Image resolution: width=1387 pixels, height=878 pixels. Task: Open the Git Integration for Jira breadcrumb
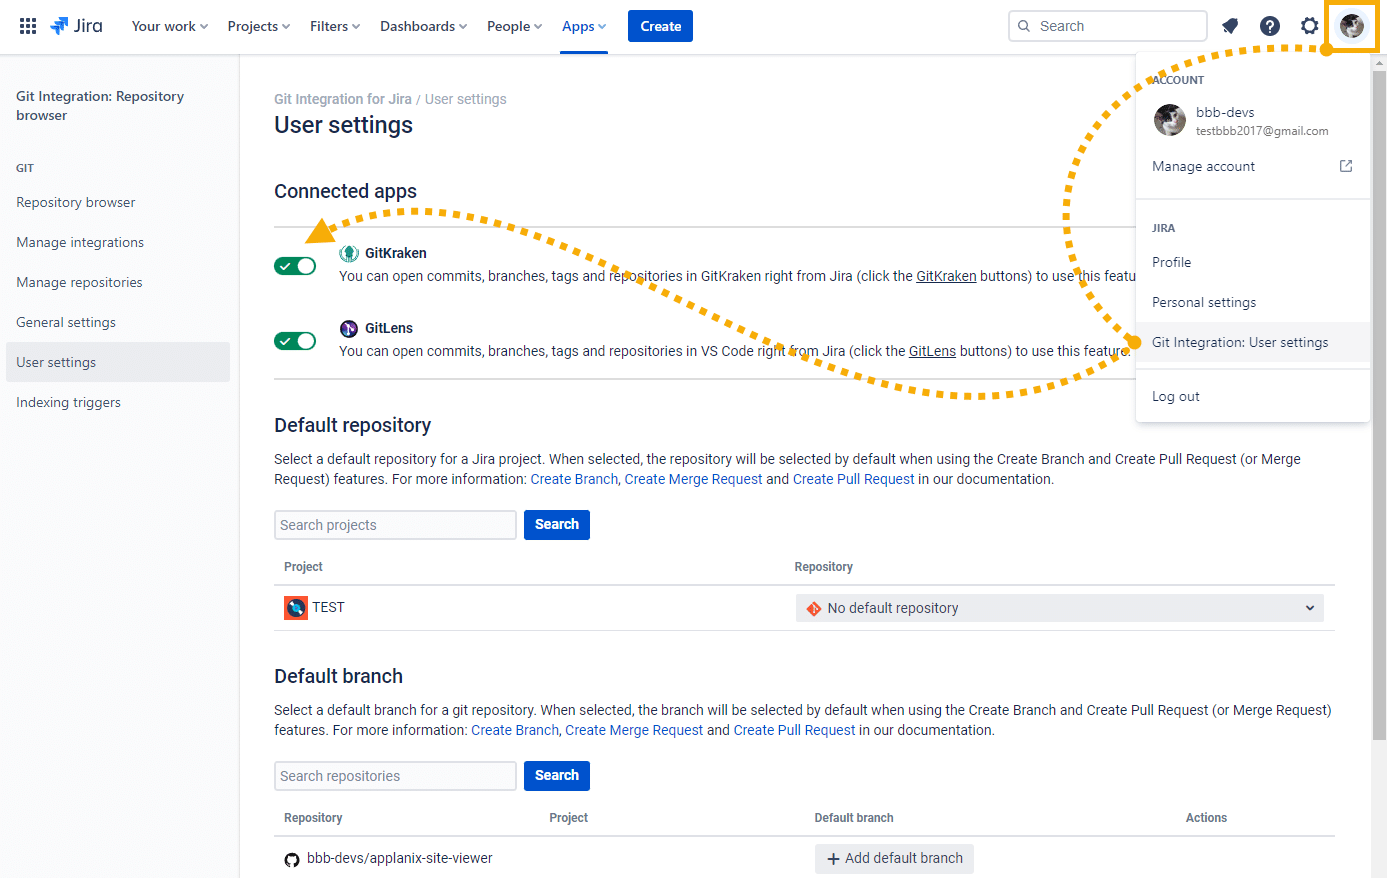(343, 99)
